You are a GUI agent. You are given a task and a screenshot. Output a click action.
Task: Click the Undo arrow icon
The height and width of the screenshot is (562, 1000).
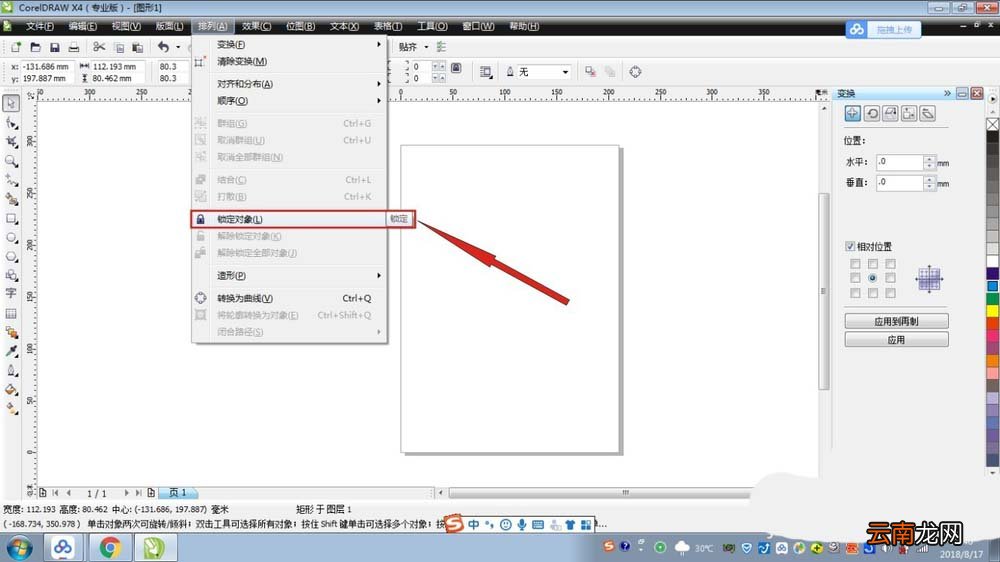click(164, 47)
